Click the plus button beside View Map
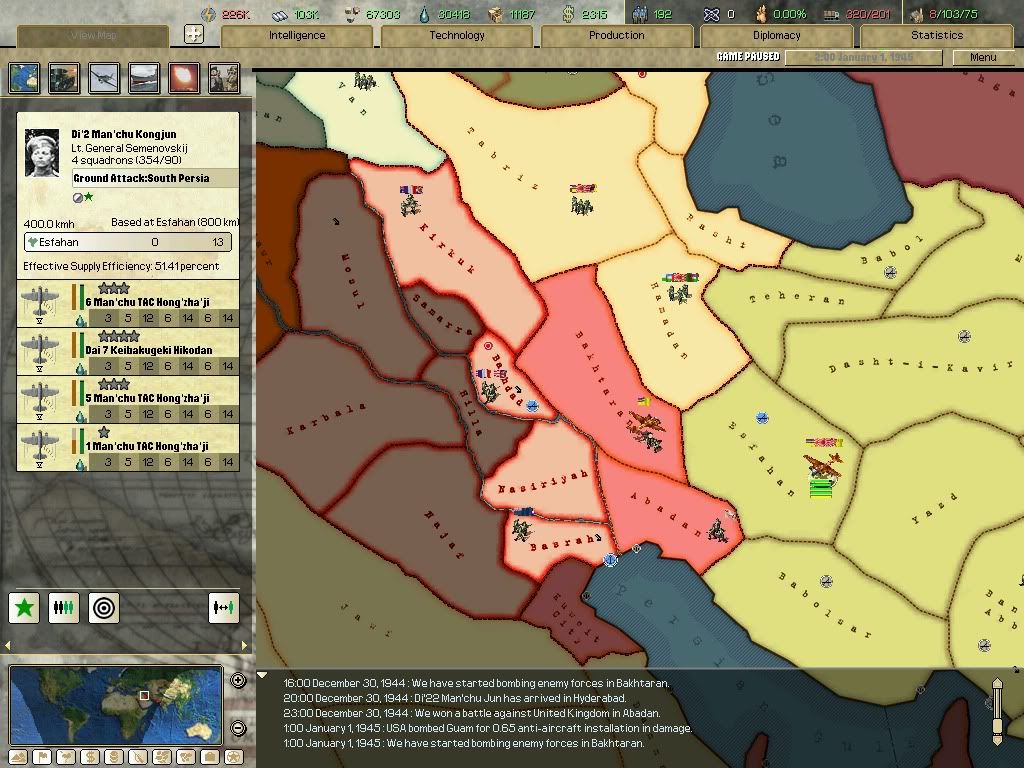 [194, 34]
